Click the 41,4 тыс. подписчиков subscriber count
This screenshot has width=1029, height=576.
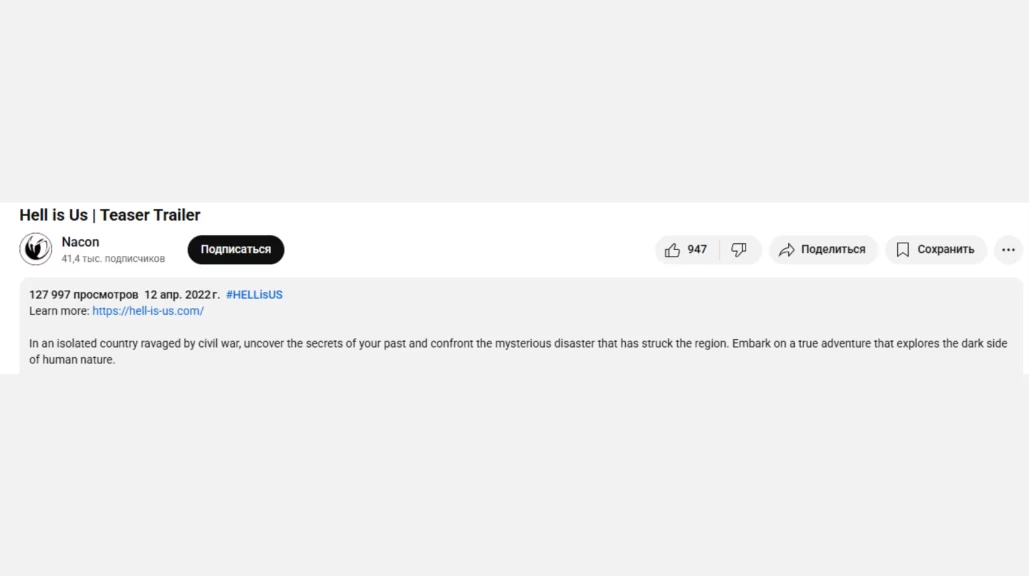tap(113, 259)
